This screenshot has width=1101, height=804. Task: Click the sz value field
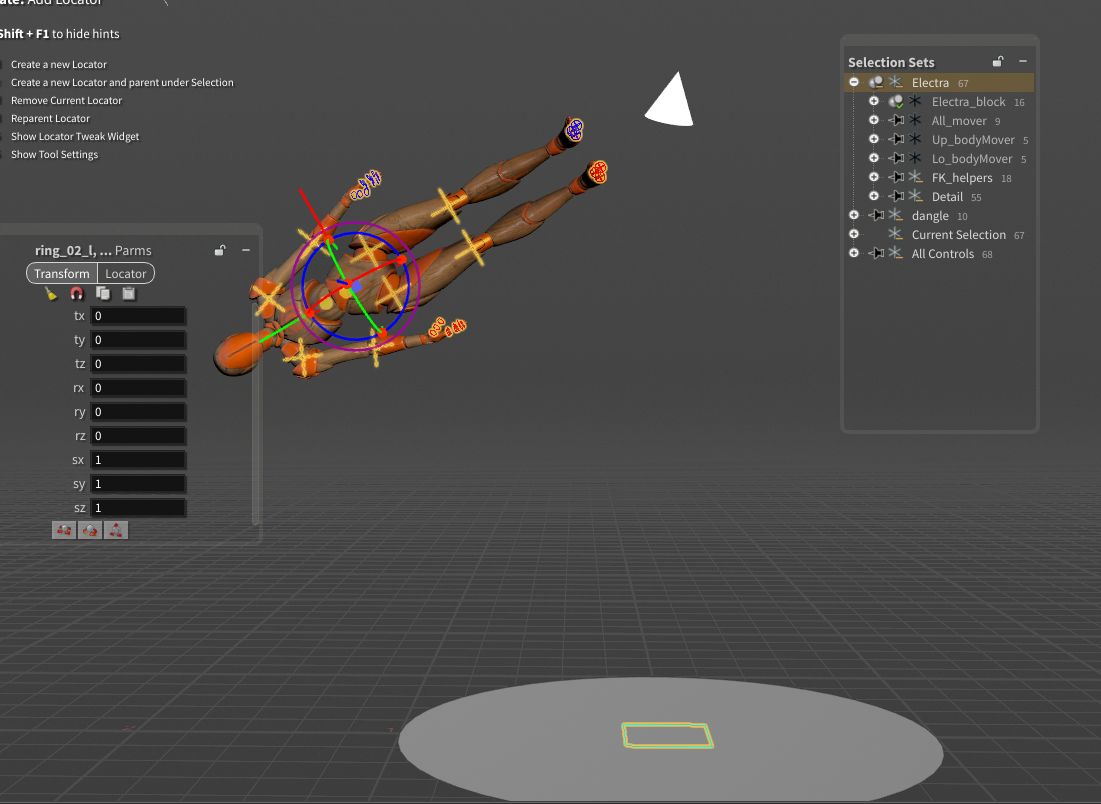tap(138, 508)
